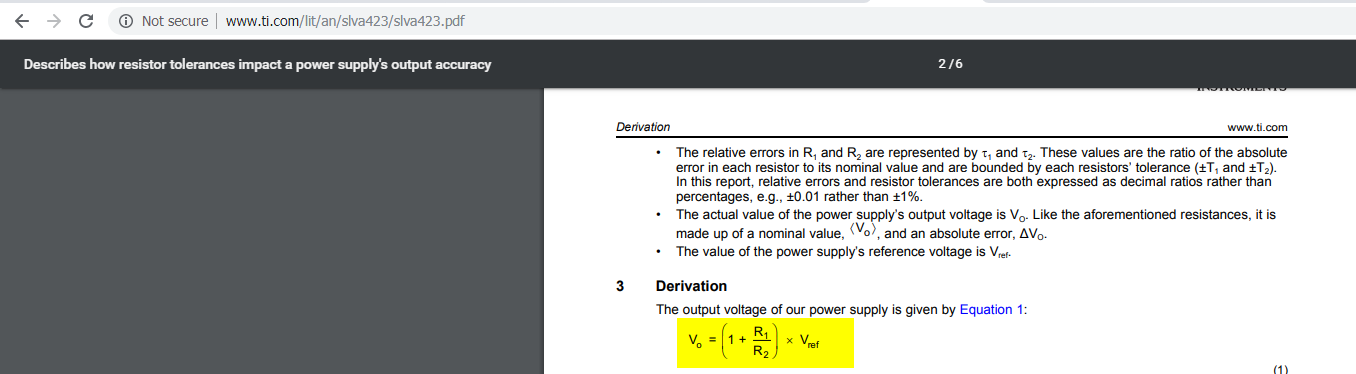Click the total page count 6
Image resolution: width=1356 pixels, height=374 pixels.
click(959, 65)
